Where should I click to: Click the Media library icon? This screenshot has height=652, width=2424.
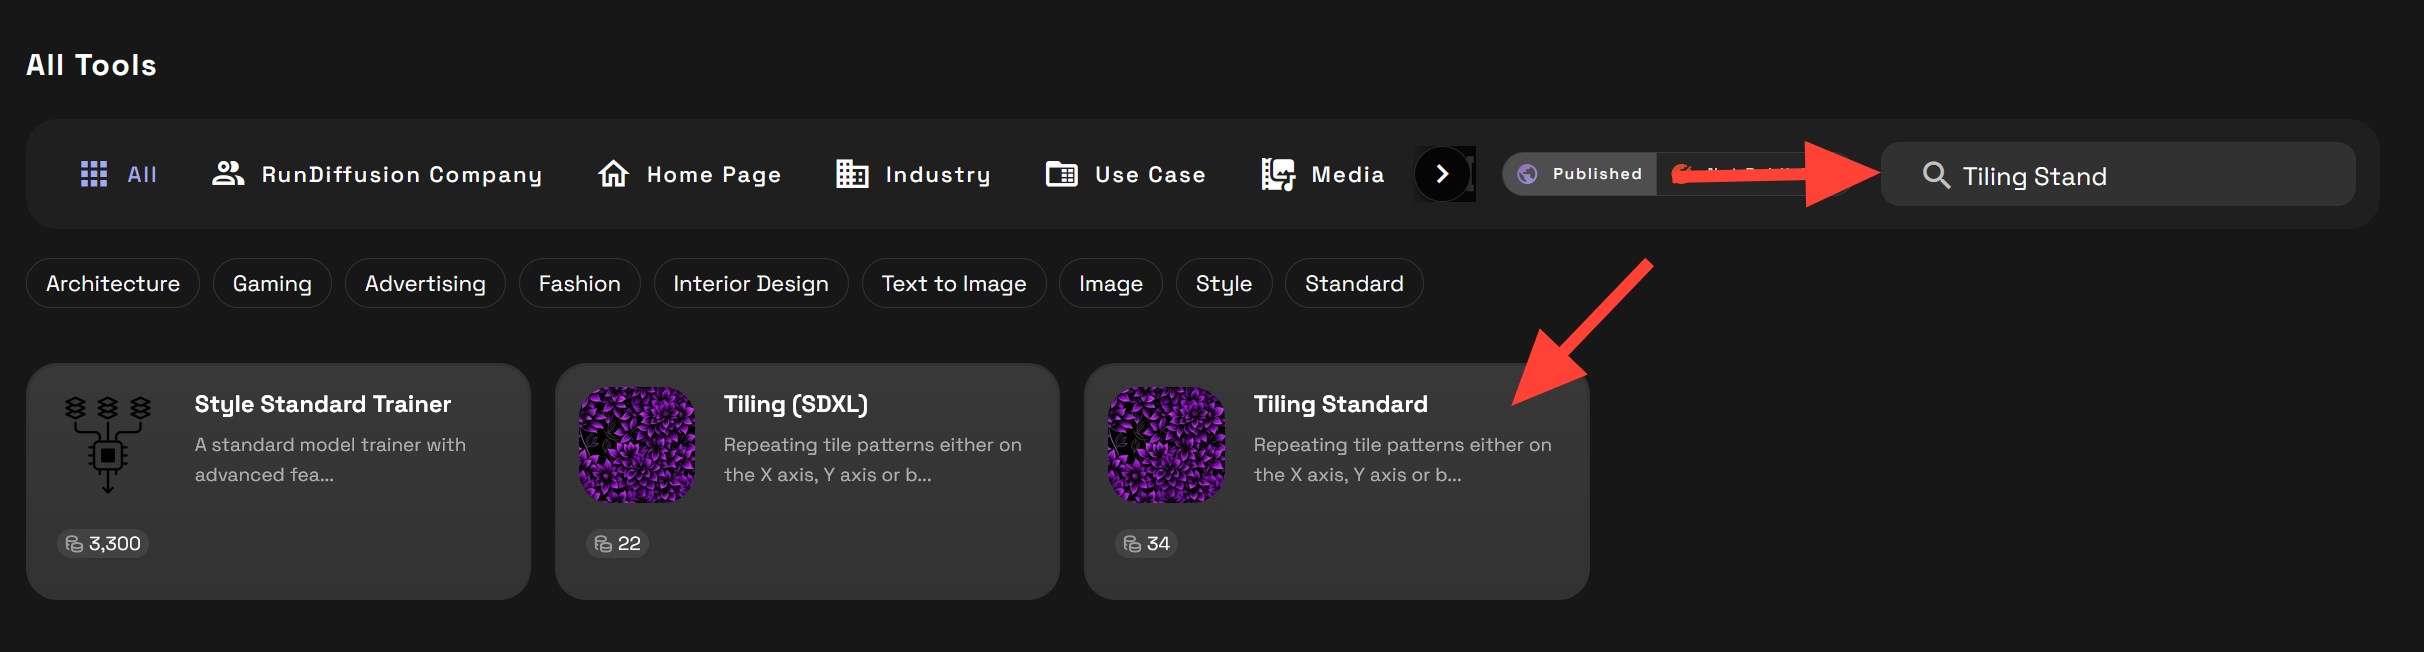1278,174
